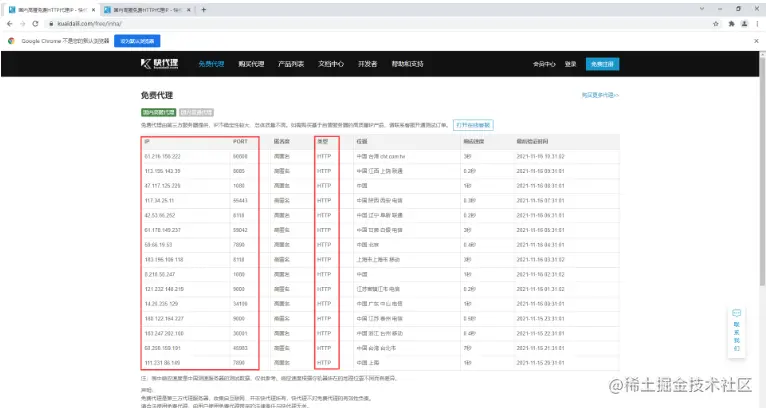Click location 中国 上海 in the last row

(x=367, y=363)
